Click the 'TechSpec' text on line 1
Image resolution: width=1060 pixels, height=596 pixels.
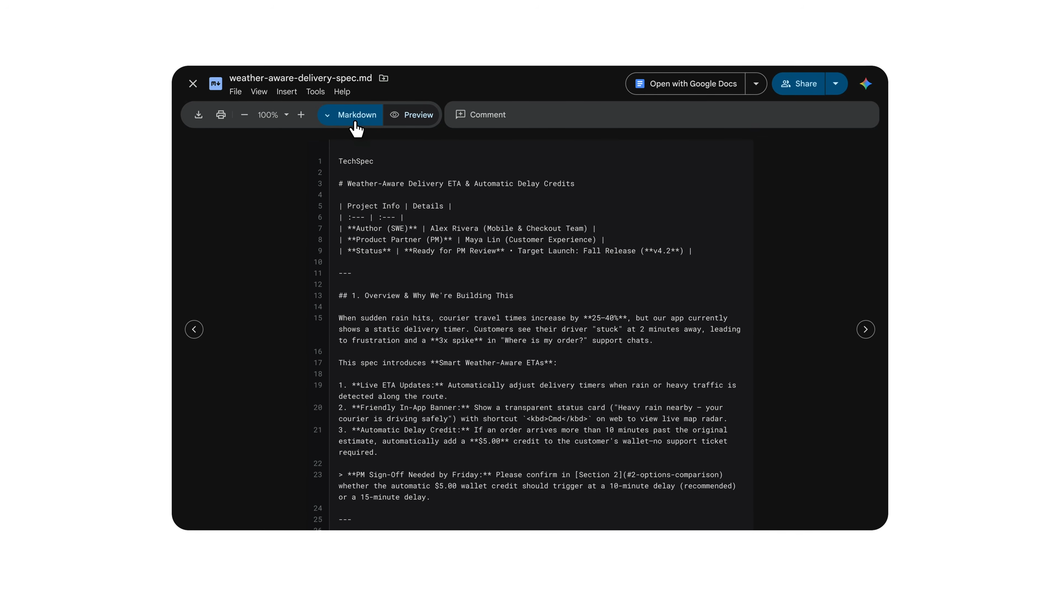[356, 162]
